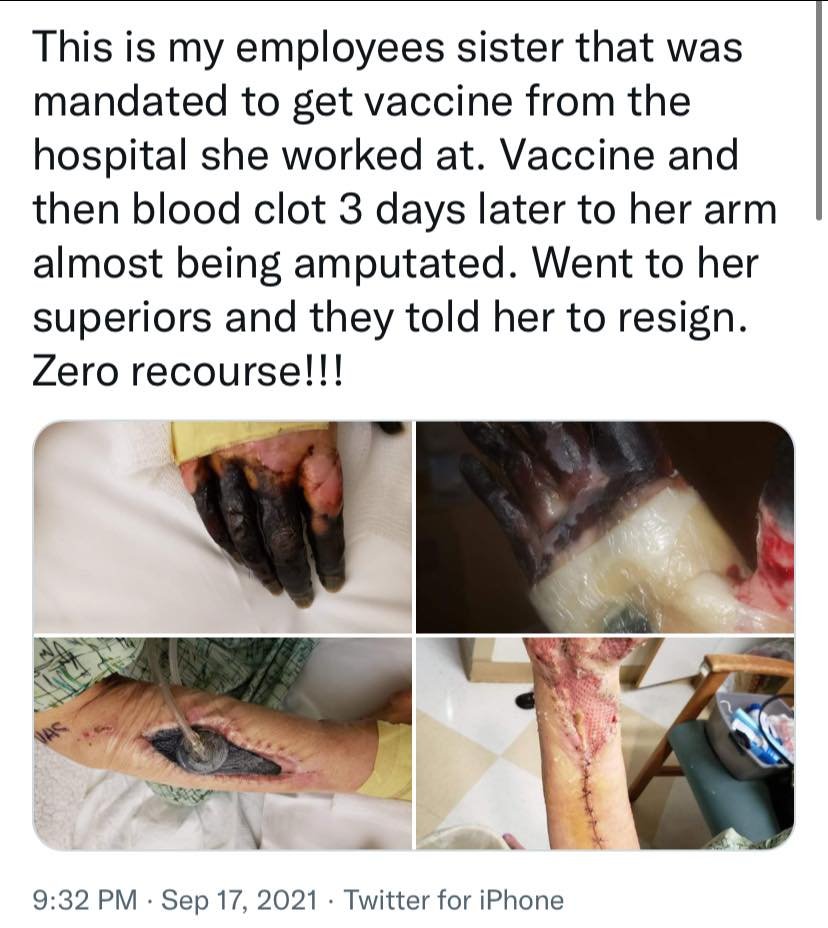
Task: Click the tweet text starting with 'This is my employees sister'
Action: click(405, 210)
